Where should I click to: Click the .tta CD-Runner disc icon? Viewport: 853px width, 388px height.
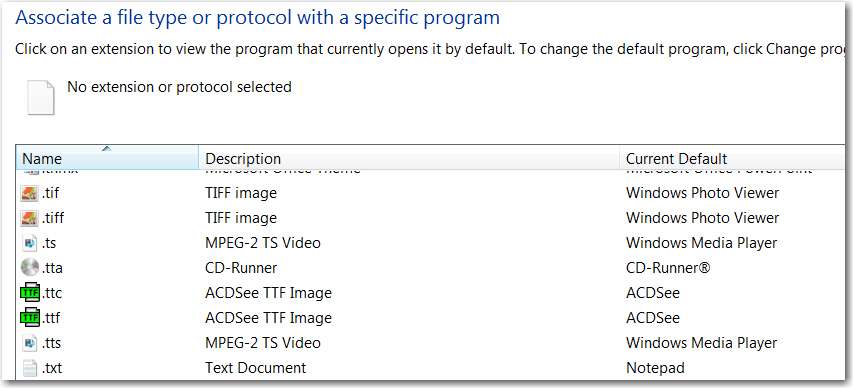[29, 268]
